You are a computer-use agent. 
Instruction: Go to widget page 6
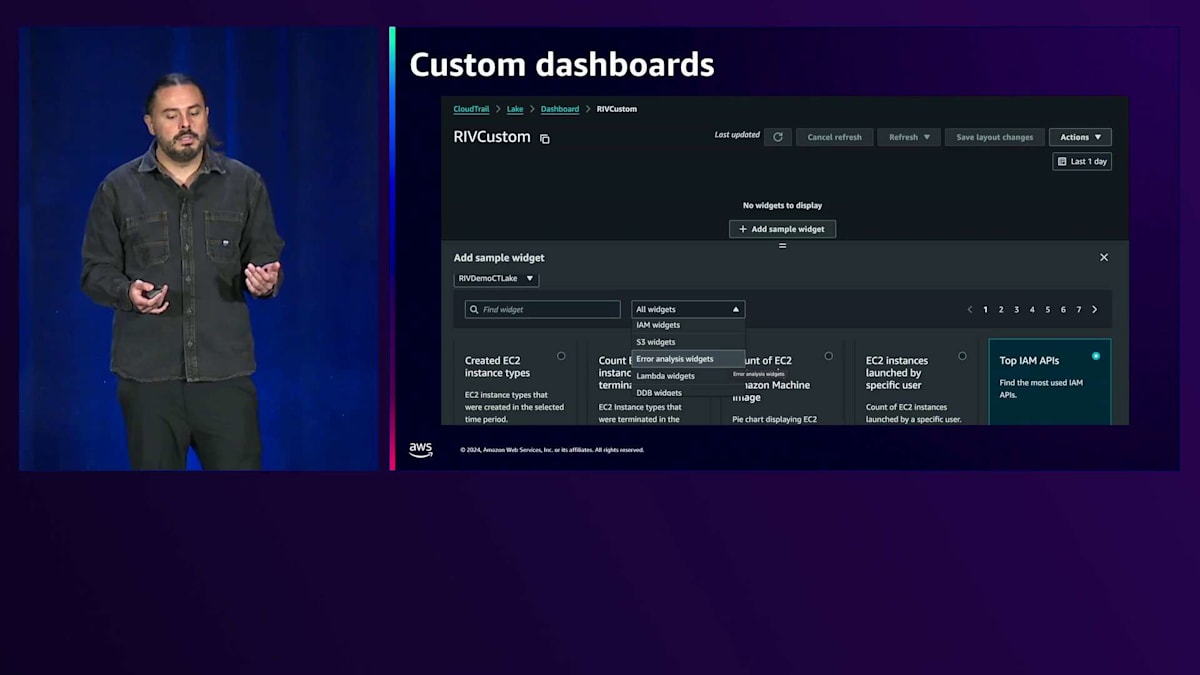click(1063, 310)
